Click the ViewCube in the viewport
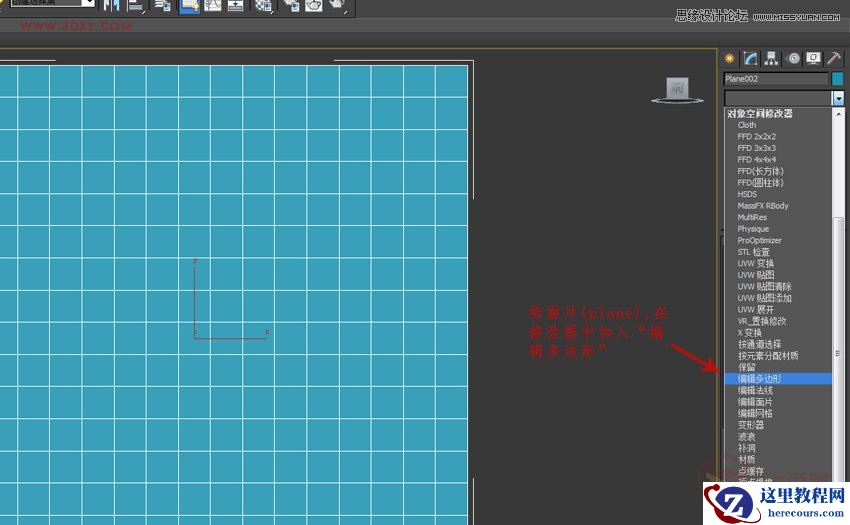 coord(677,89)
